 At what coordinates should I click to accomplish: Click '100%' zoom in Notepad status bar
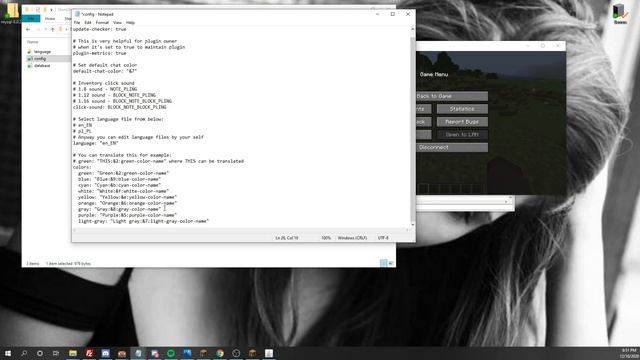point(326,238)
